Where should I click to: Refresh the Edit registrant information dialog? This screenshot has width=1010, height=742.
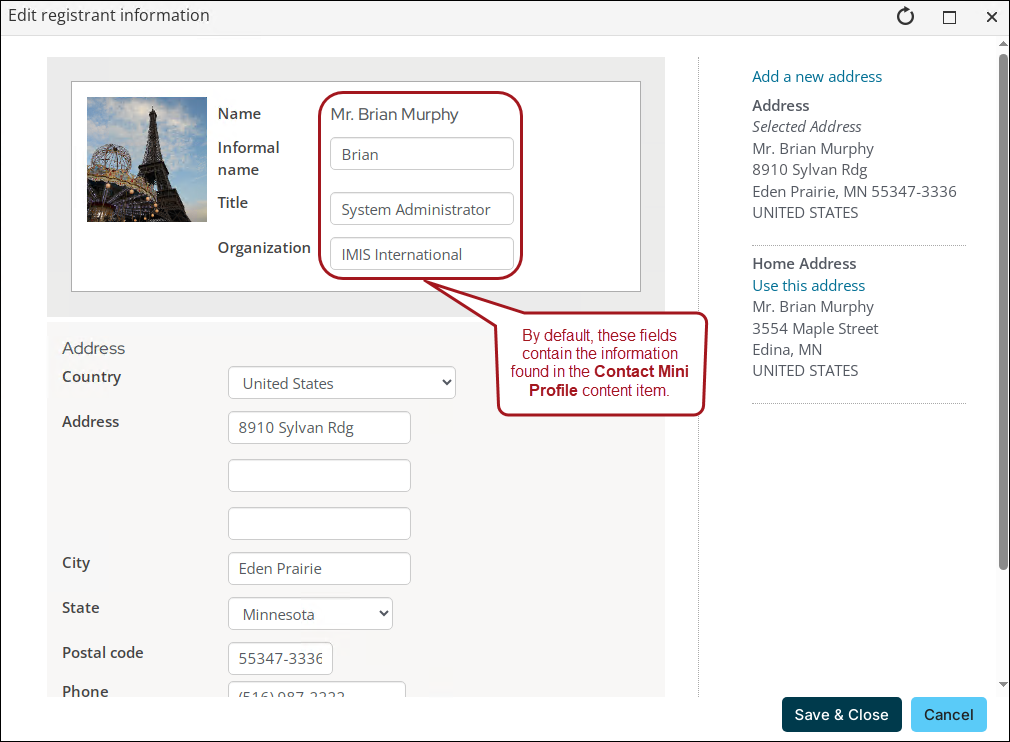coord(905,16)
